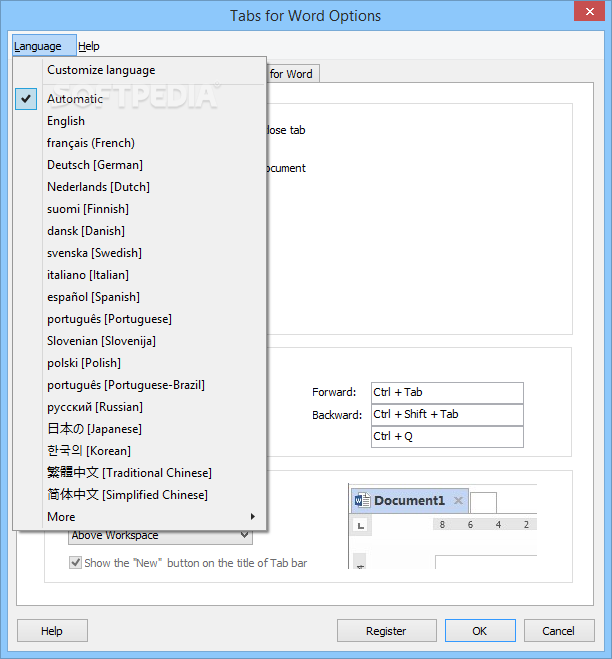
Task: Click the Register button
Action: pyautogui.click(x=386, y=630)
